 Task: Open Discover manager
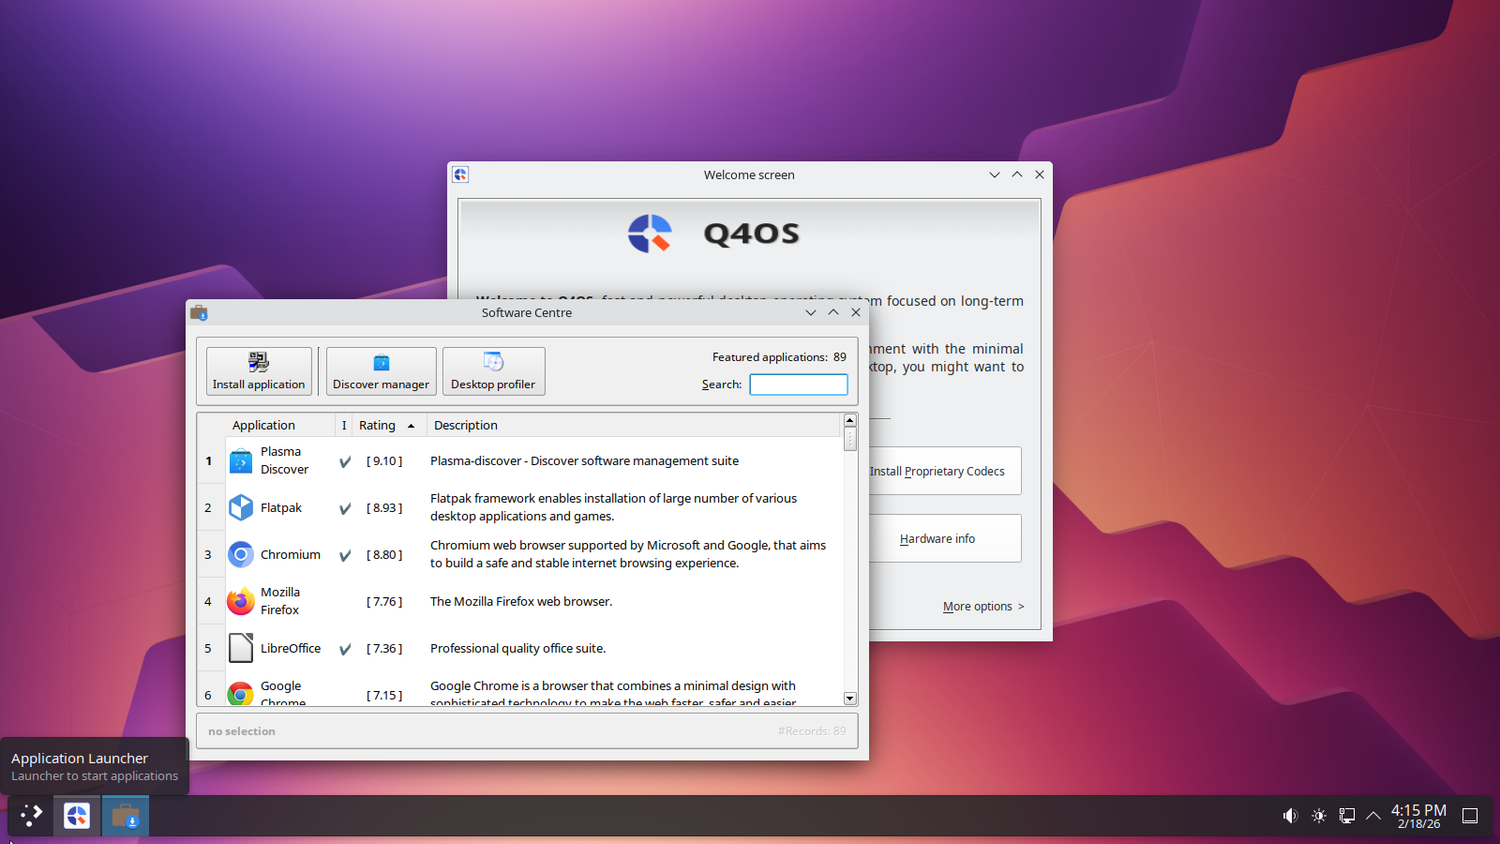(381, 371)
